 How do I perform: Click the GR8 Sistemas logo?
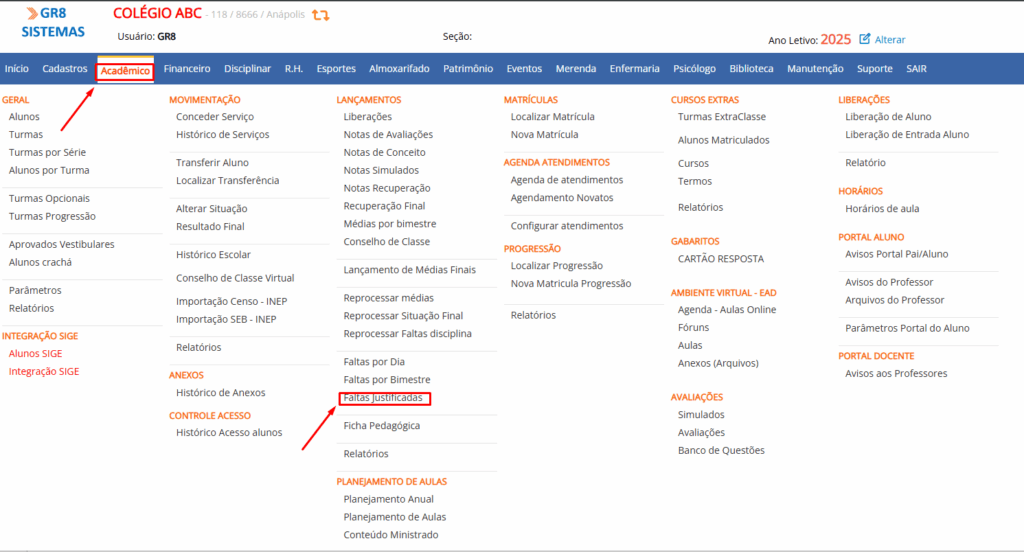point(53,22)
